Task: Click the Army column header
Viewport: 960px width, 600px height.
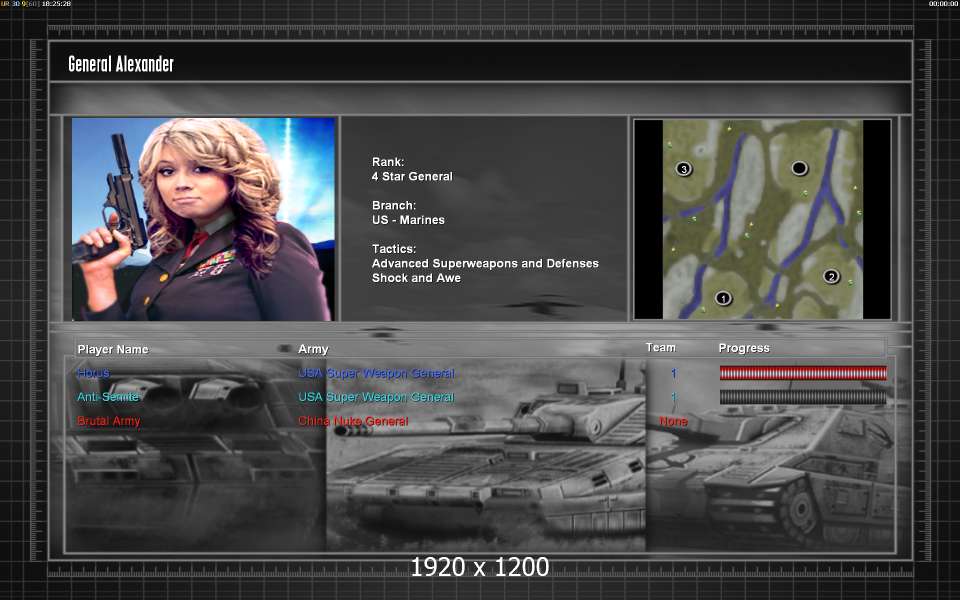Action: pos(313,348)
